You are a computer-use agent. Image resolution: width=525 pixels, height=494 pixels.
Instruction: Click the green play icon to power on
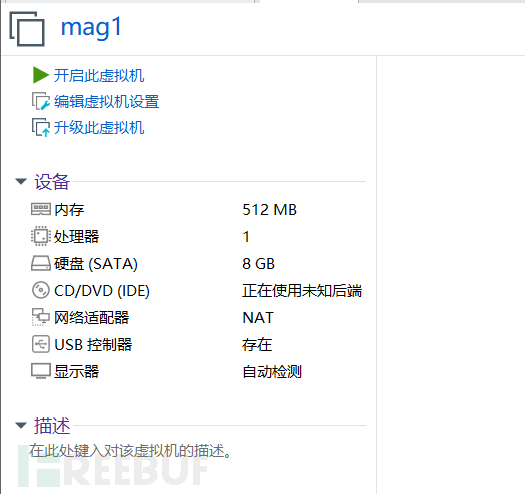coord(41,75)
